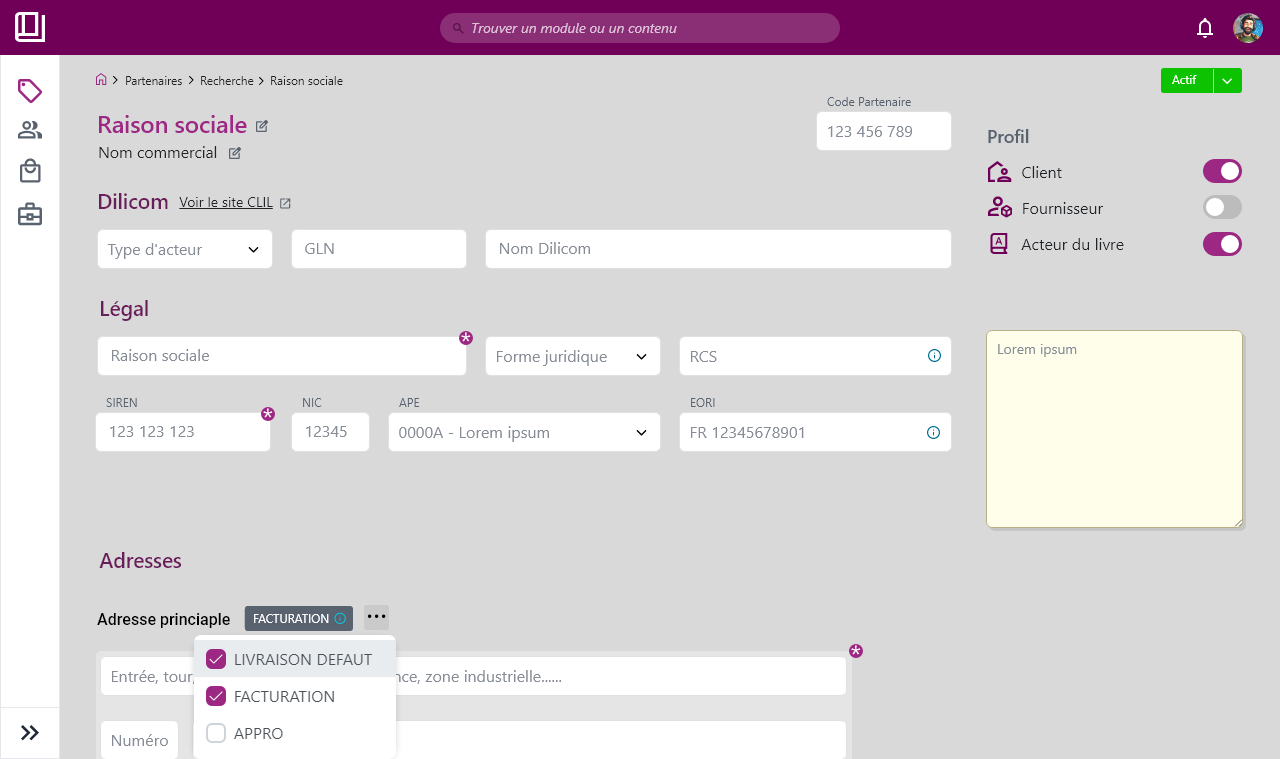1280x759 pixels.
Task: Go to Partenaires in the breadcrumb
Action: click(x=153, y=81)
